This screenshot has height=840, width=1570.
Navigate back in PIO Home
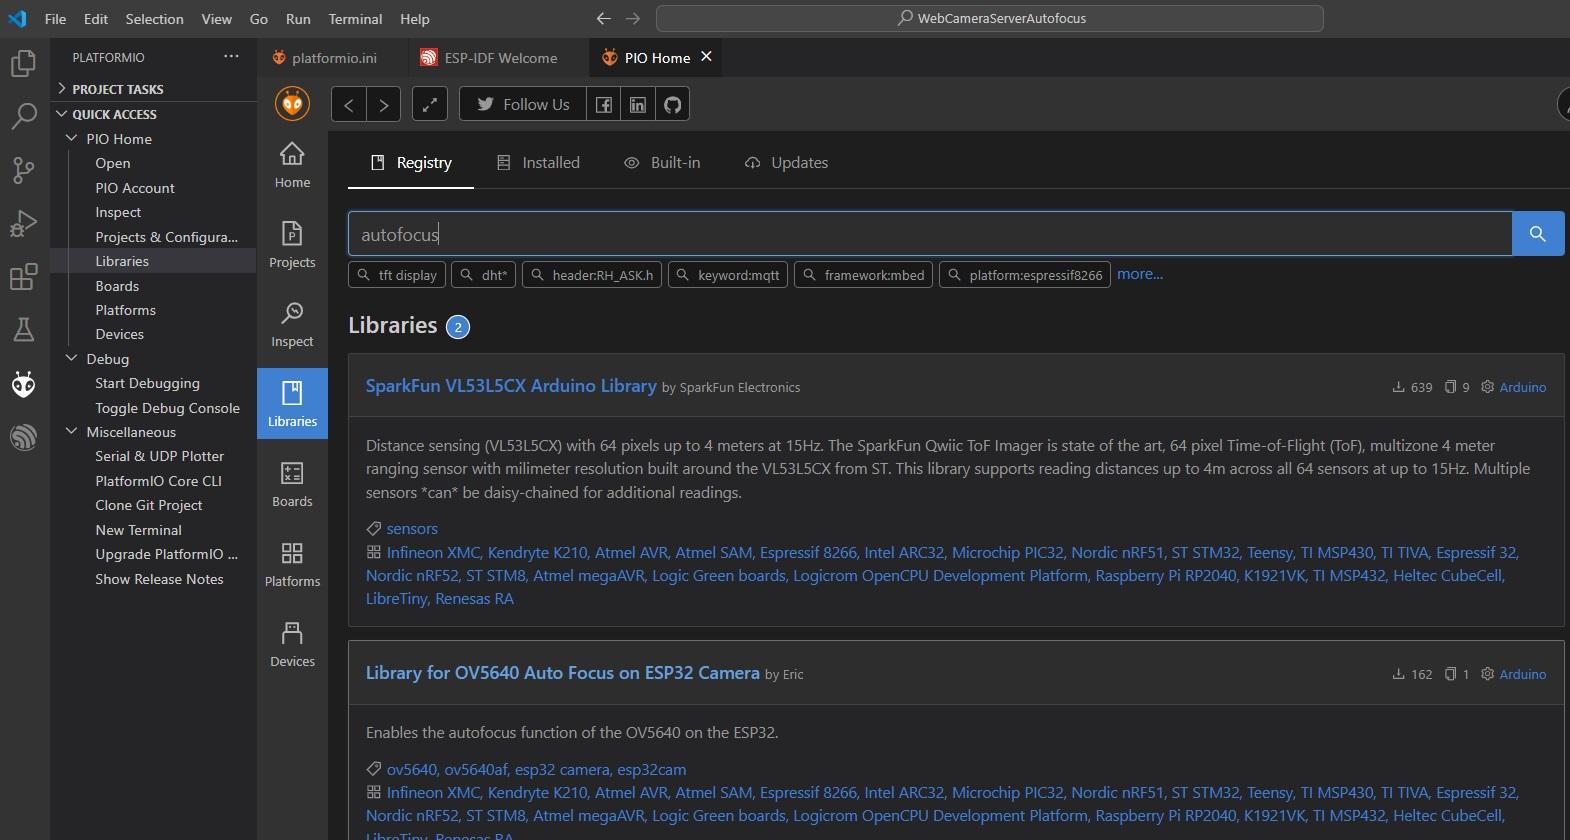pos(348,104)
